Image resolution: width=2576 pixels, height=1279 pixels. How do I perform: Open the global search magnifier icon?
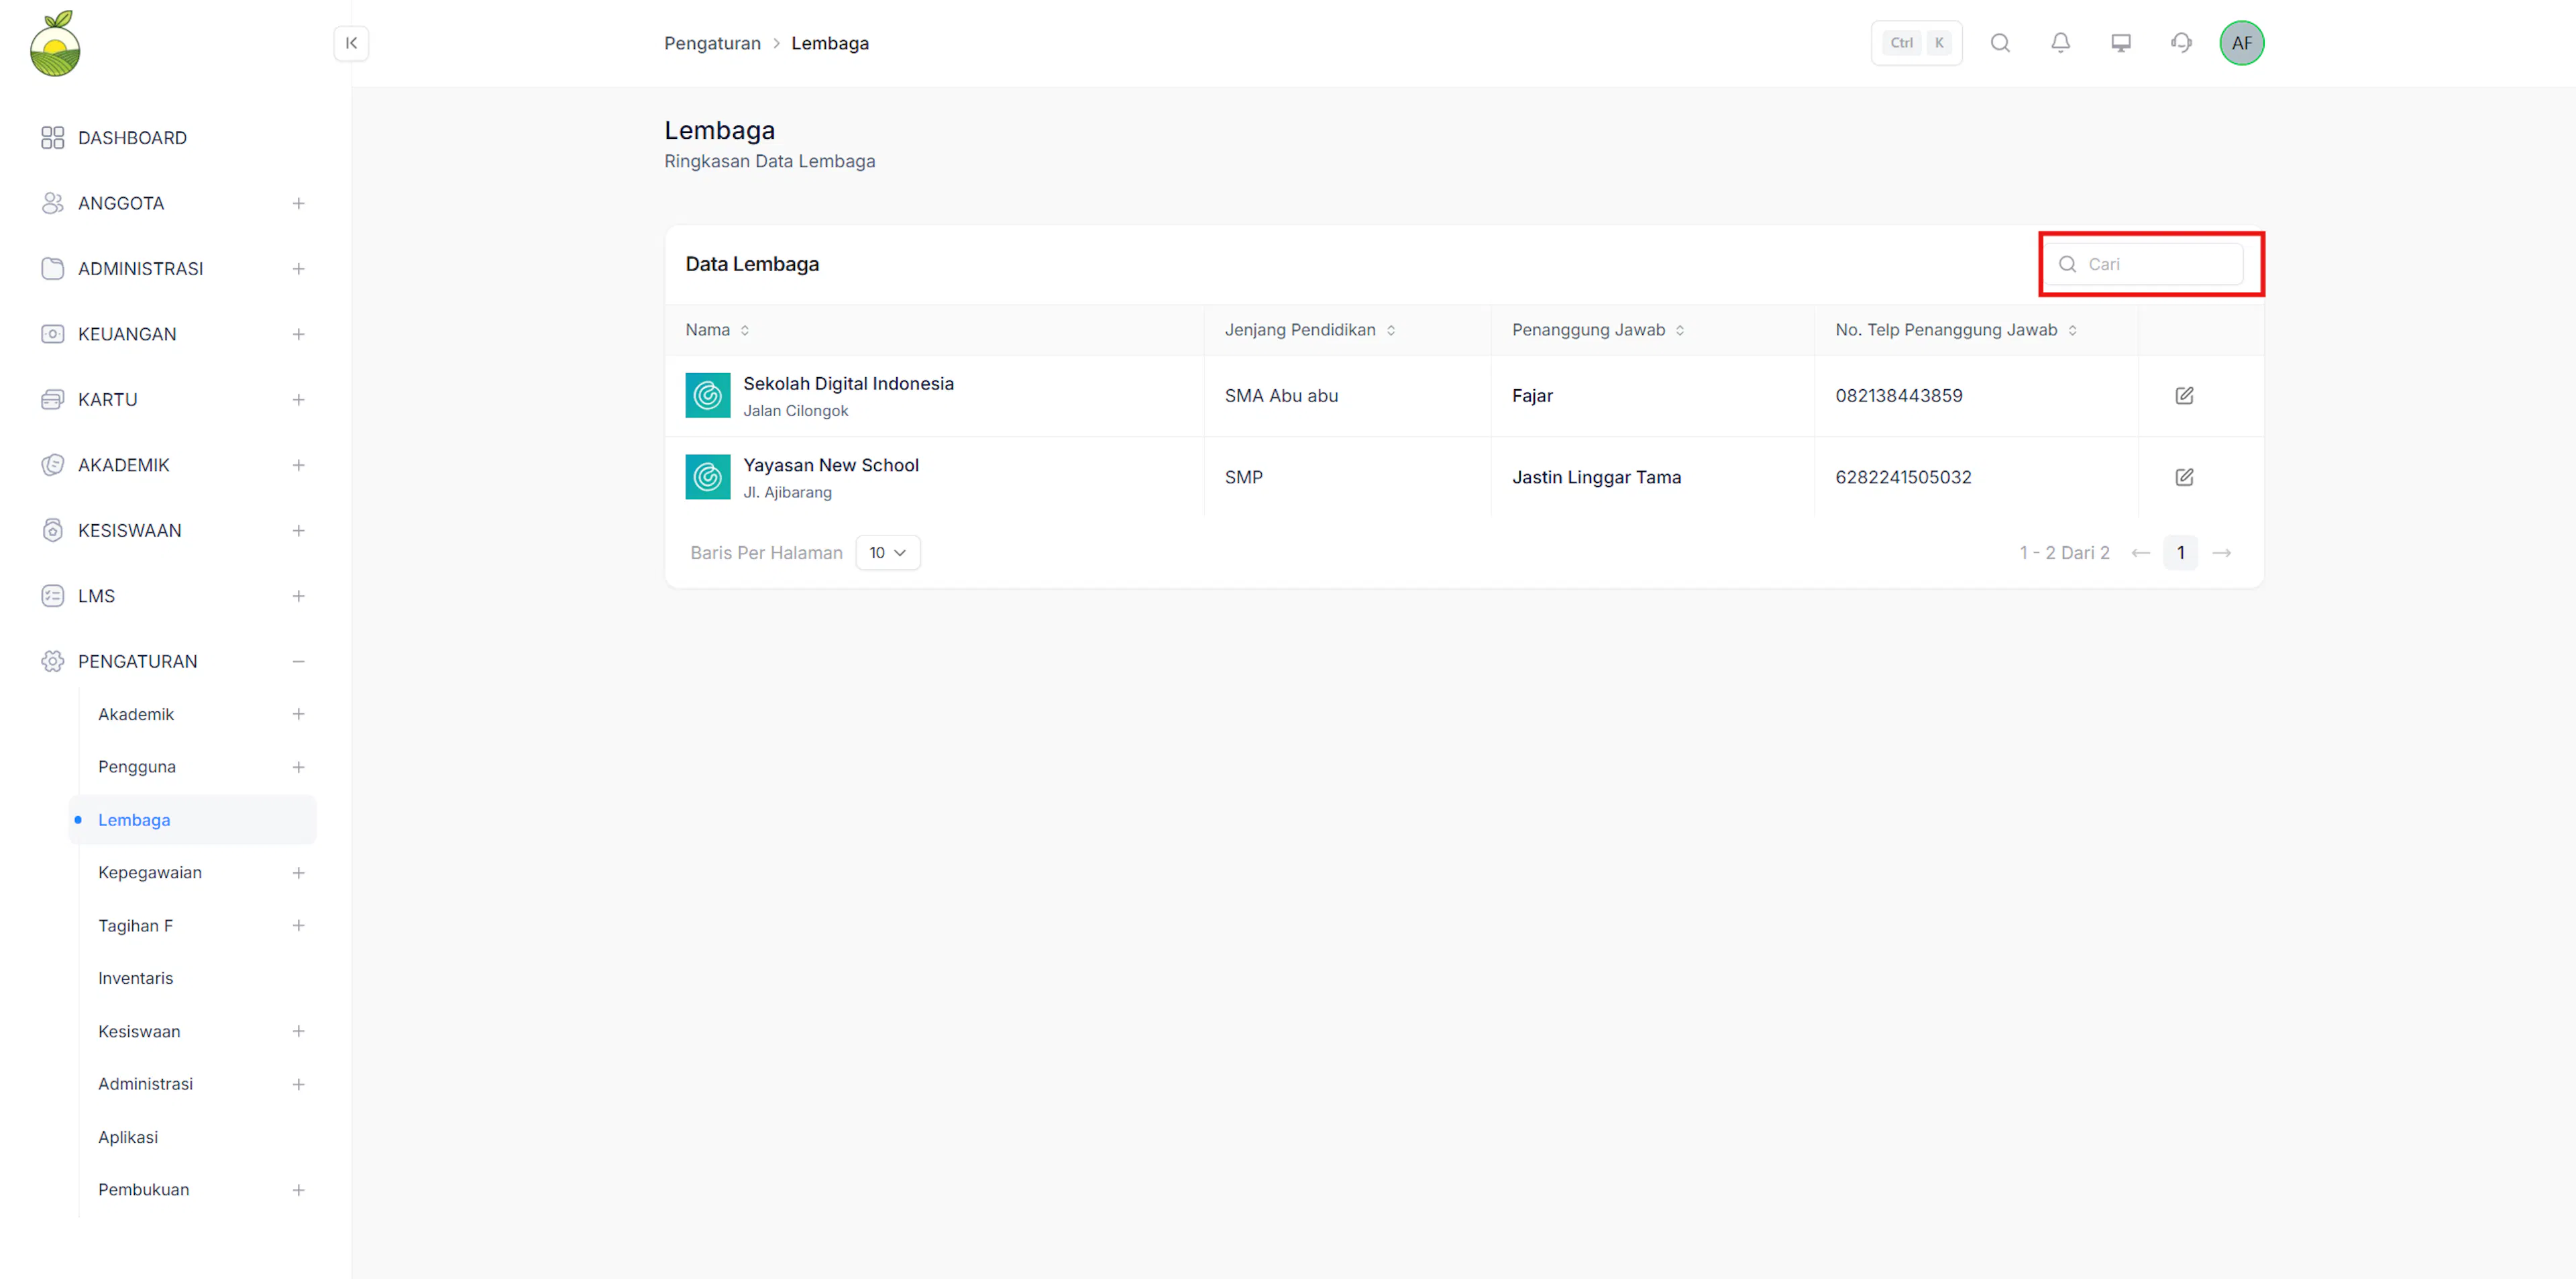click(x=2000, y=43)
